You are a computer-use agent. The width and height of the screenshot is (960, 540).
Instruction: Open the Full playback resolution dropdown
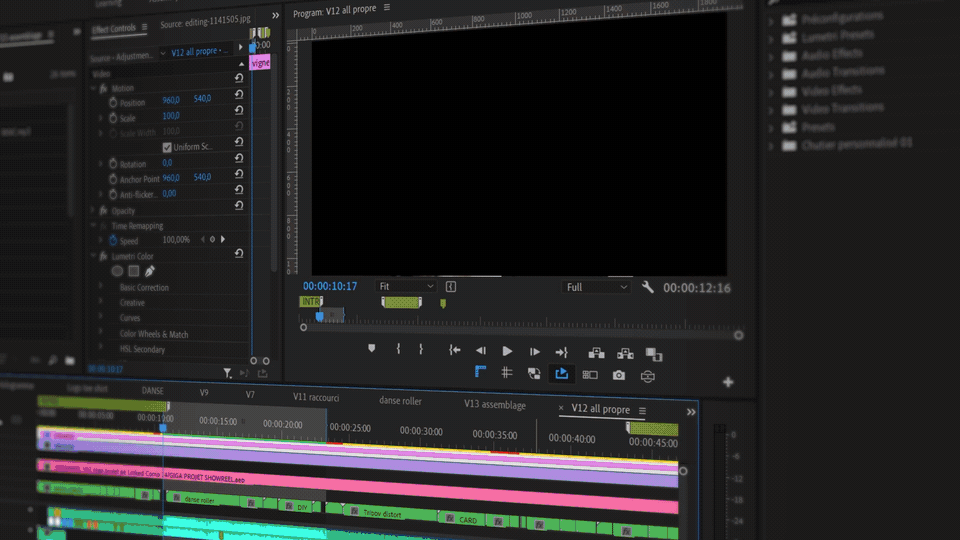coord(596,287)
